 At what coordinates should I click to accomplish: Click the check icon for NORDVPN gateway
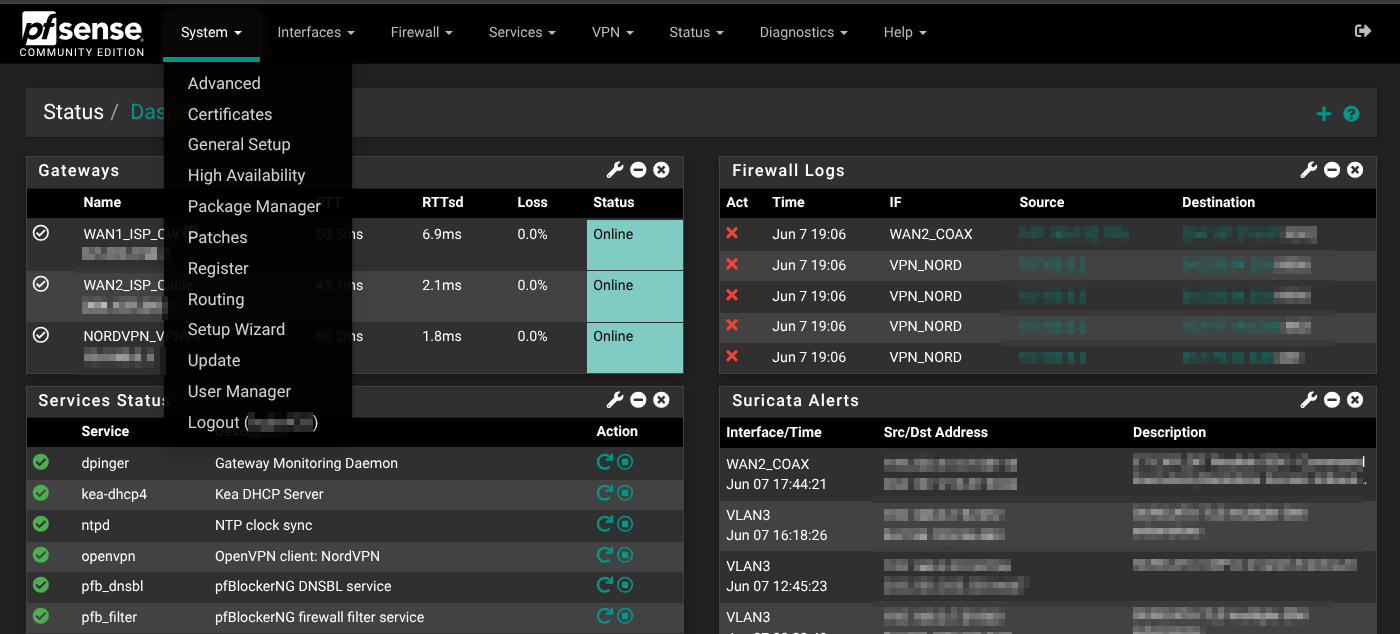click(41, 335)
